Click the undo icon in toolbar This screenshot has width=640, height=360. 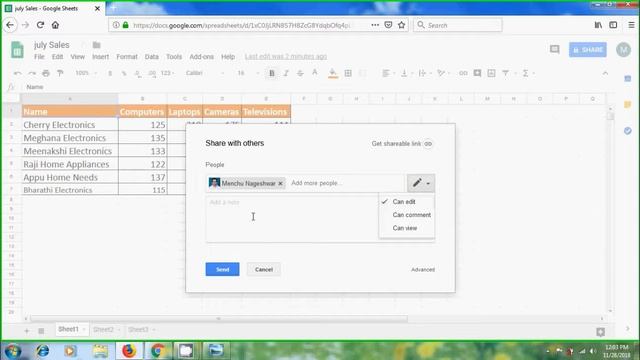click(x=17, y=73)
